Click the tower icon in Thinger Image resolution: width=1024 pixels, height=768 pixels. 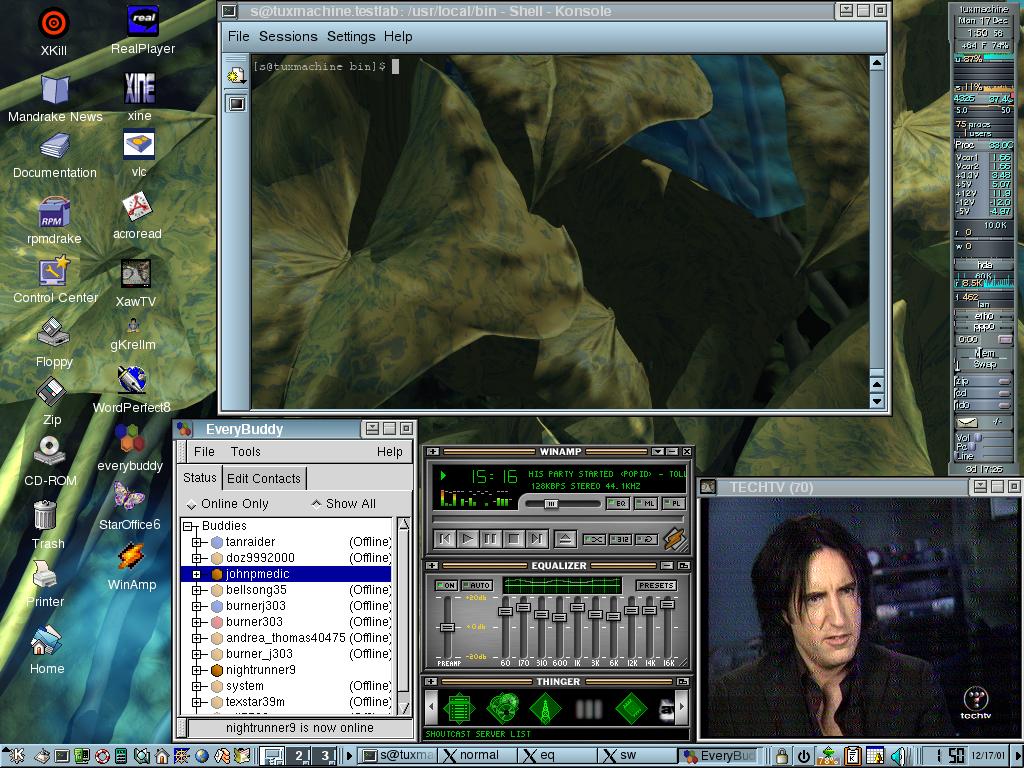[545, 708]
